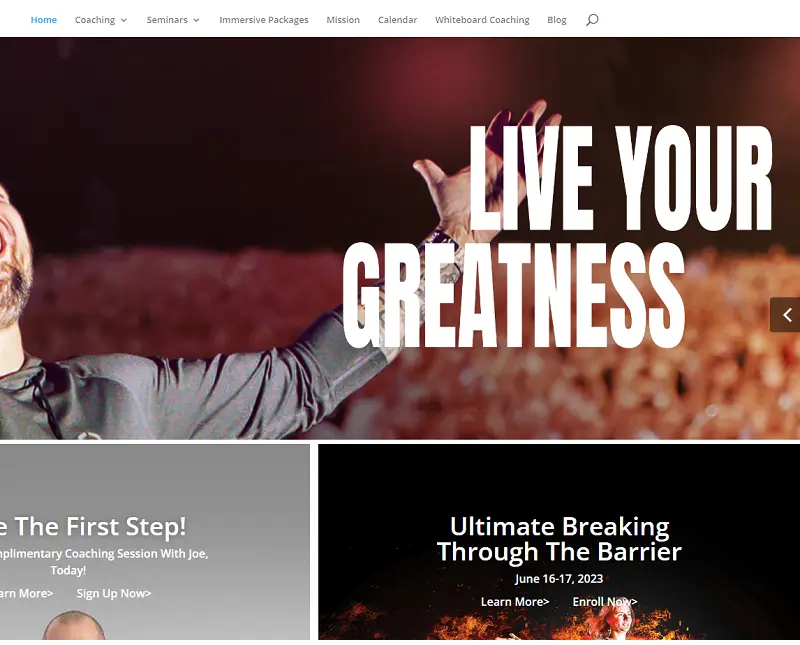Screen dimensions: 800x645
Task: Open the Blog link
Action: pyautogui.click(x=557, y=20)
